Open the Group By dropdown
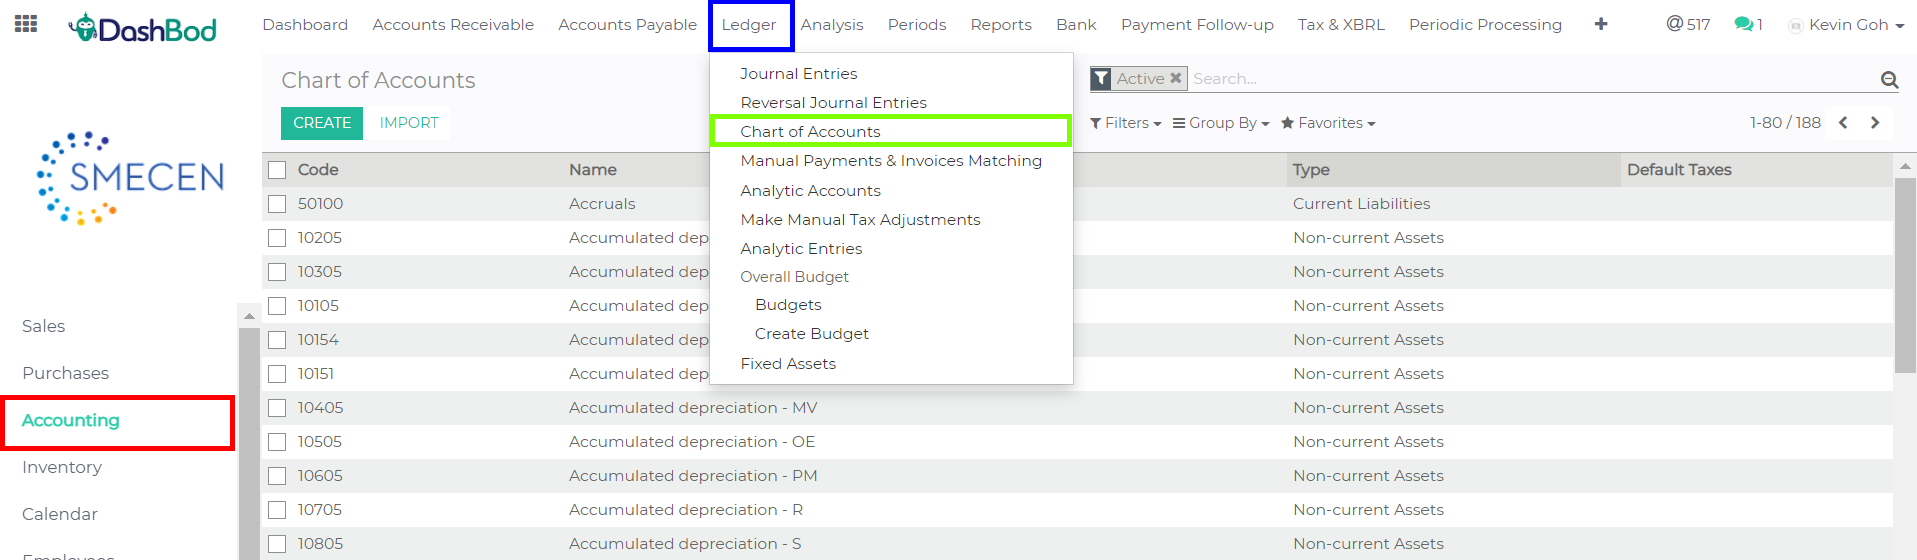Viewport: 1917px width, 560px height. [x=1221, y=123]
